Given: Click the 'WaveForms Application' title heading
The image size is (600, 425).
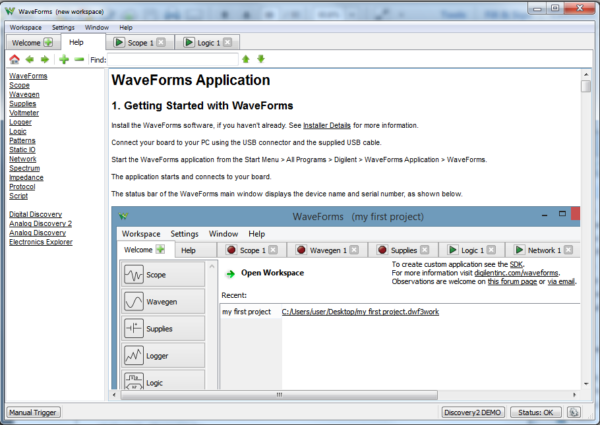Looking at the screenshot, I should coord(191,80).
